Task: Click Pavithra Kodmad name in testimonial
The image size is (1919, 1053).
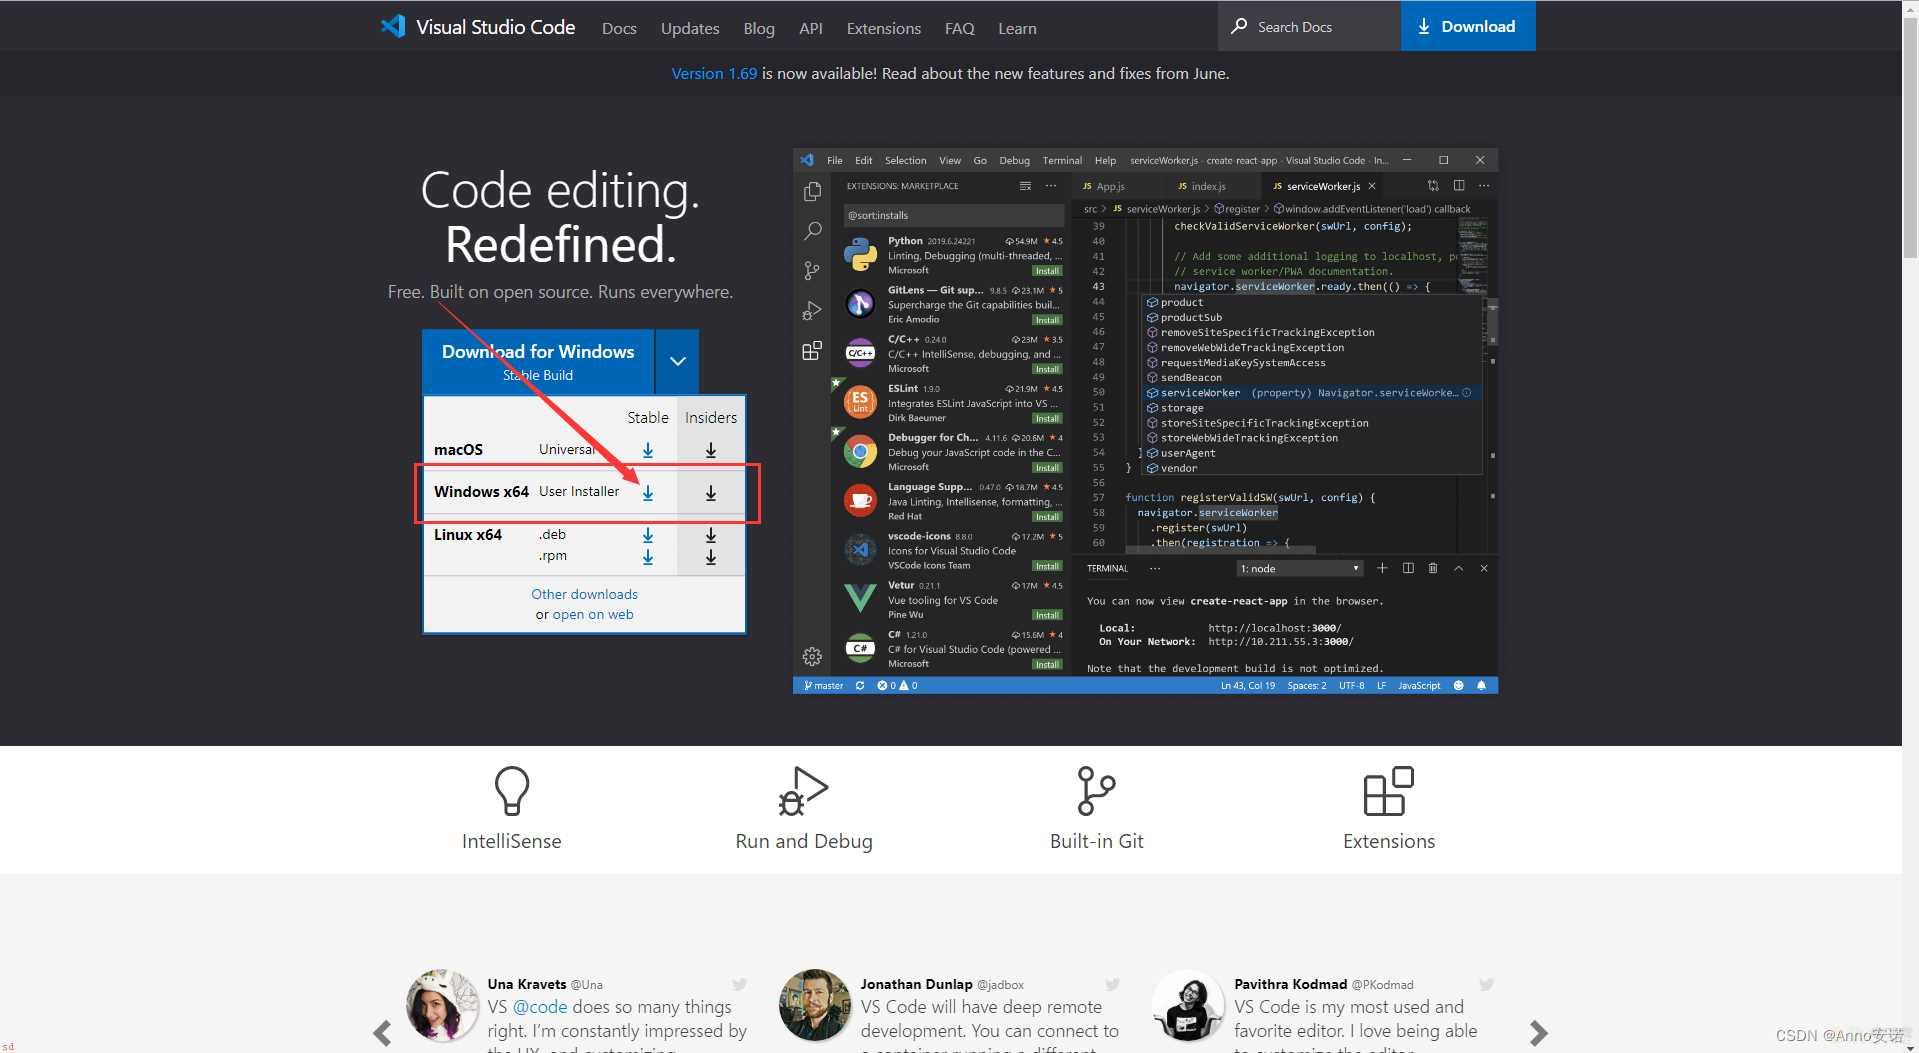Action: pos(1290,984)
